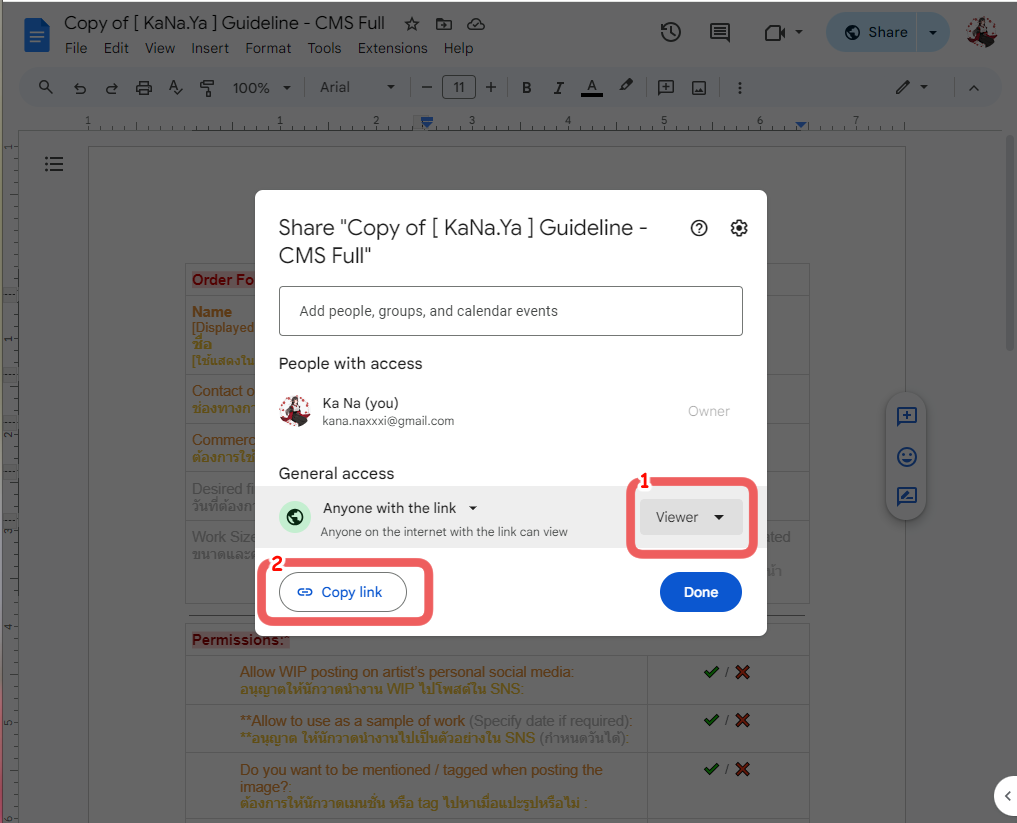Click the Copy link button
1017x823 pixels.
(343, 592)
